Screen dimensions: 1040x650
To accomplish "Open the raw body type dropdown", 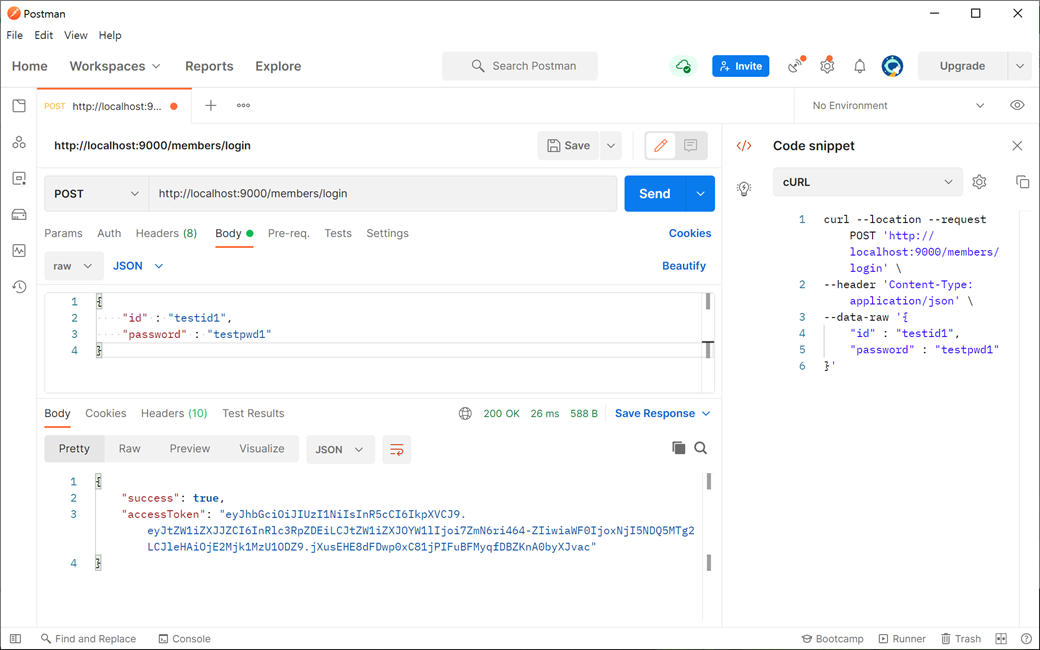I will (74, 266).
